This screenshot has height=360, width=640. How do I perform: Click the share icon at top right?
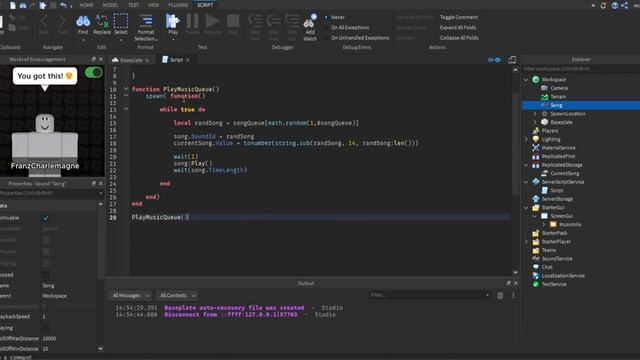coord(625,5)
